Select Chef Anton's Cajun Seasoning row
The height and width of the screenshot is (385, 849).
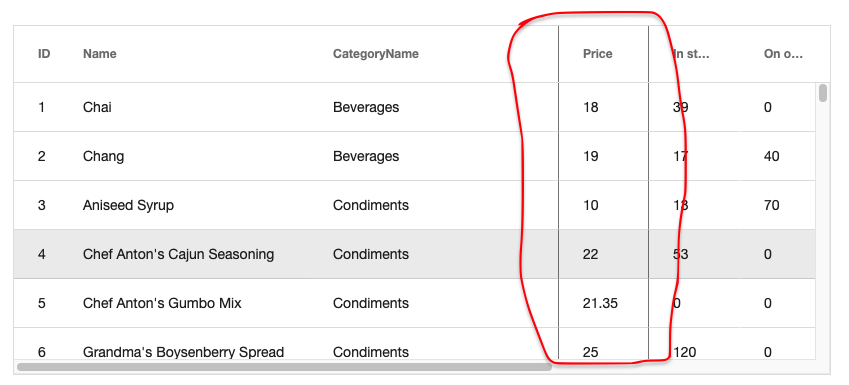[414, 254]
